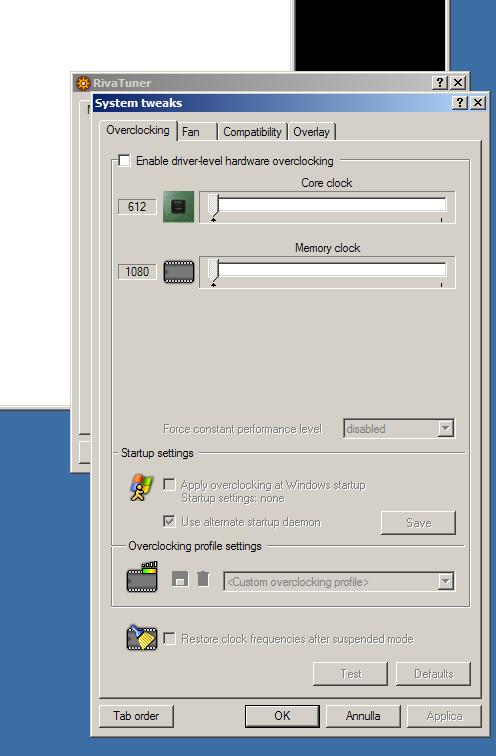Click the memory chip icon beside 1080
Image resolution: width=496 pixels, height=756 pixels.
(179, 272)
